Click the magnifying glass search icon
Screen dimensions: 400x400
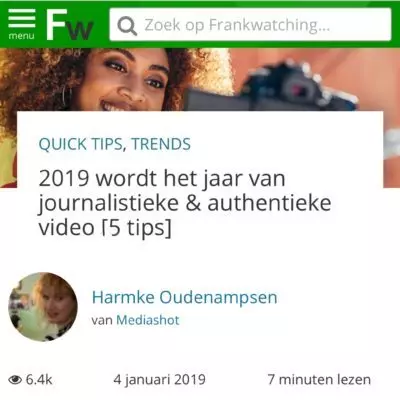(x=127, y=26)
